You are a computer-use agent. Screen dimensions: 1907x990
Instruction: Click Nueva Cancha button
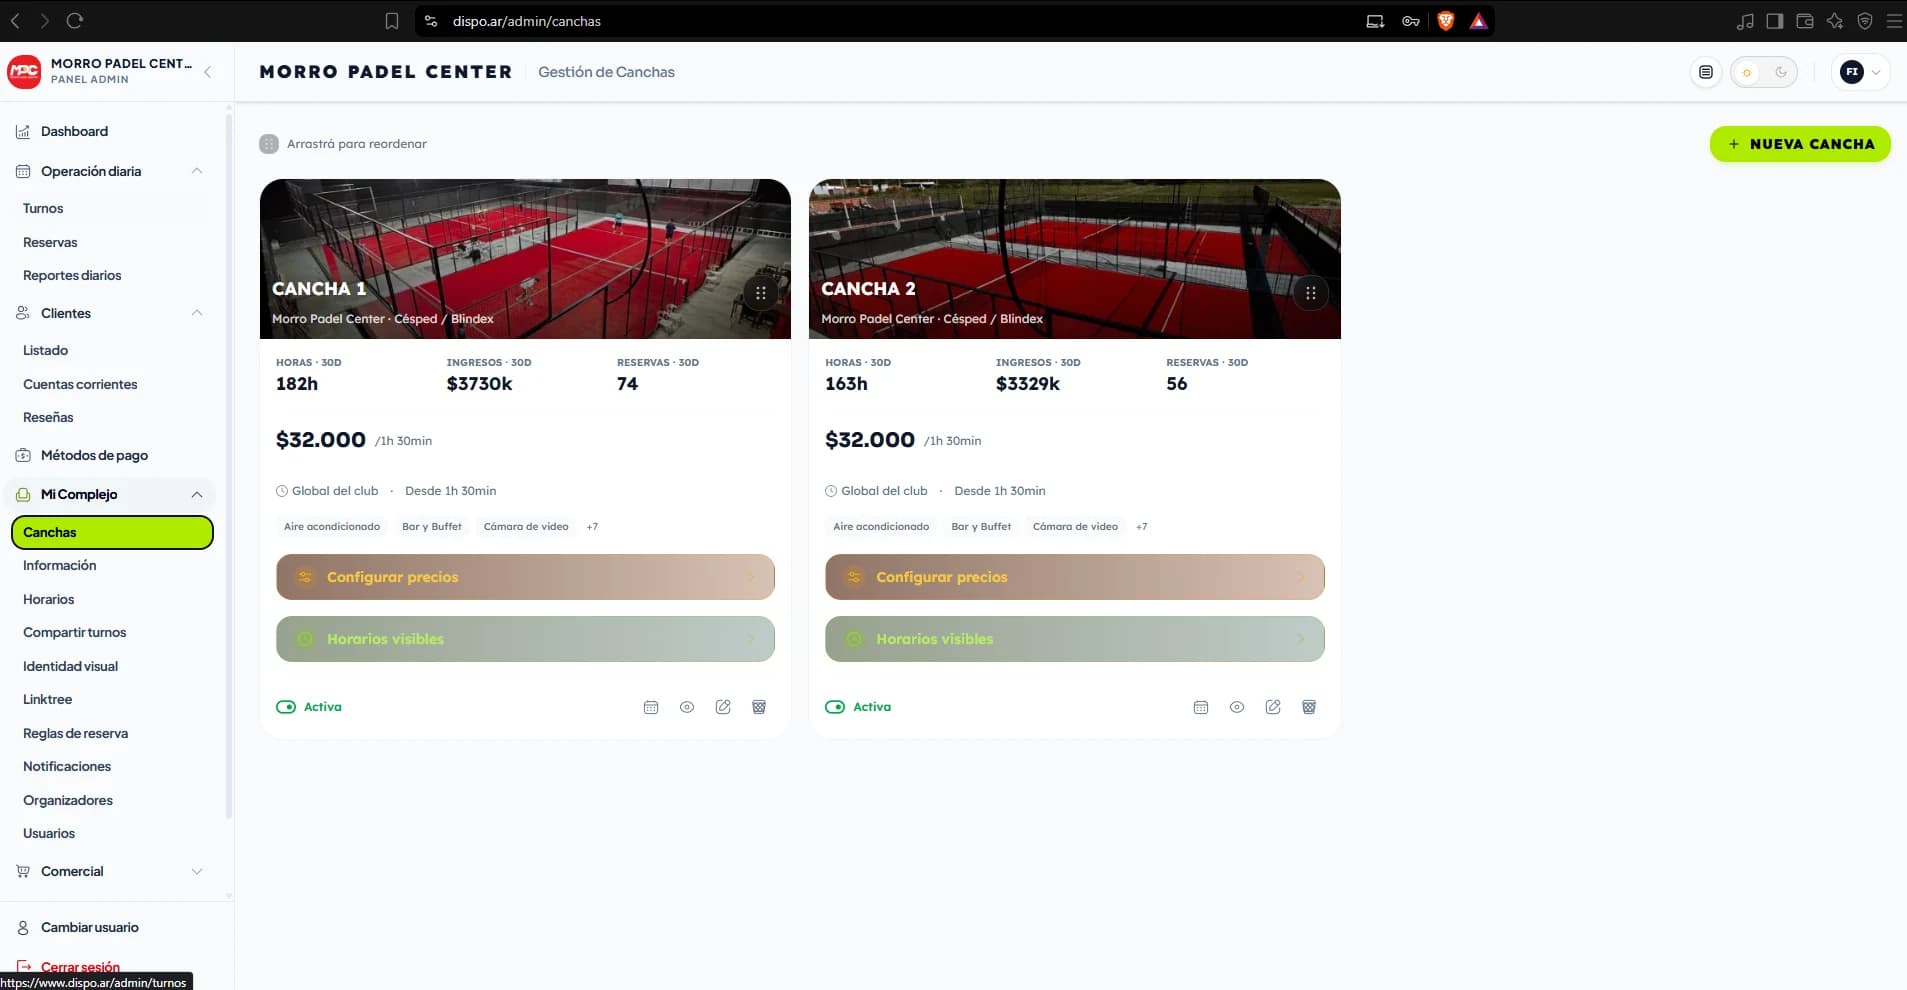click(1800, 144)
